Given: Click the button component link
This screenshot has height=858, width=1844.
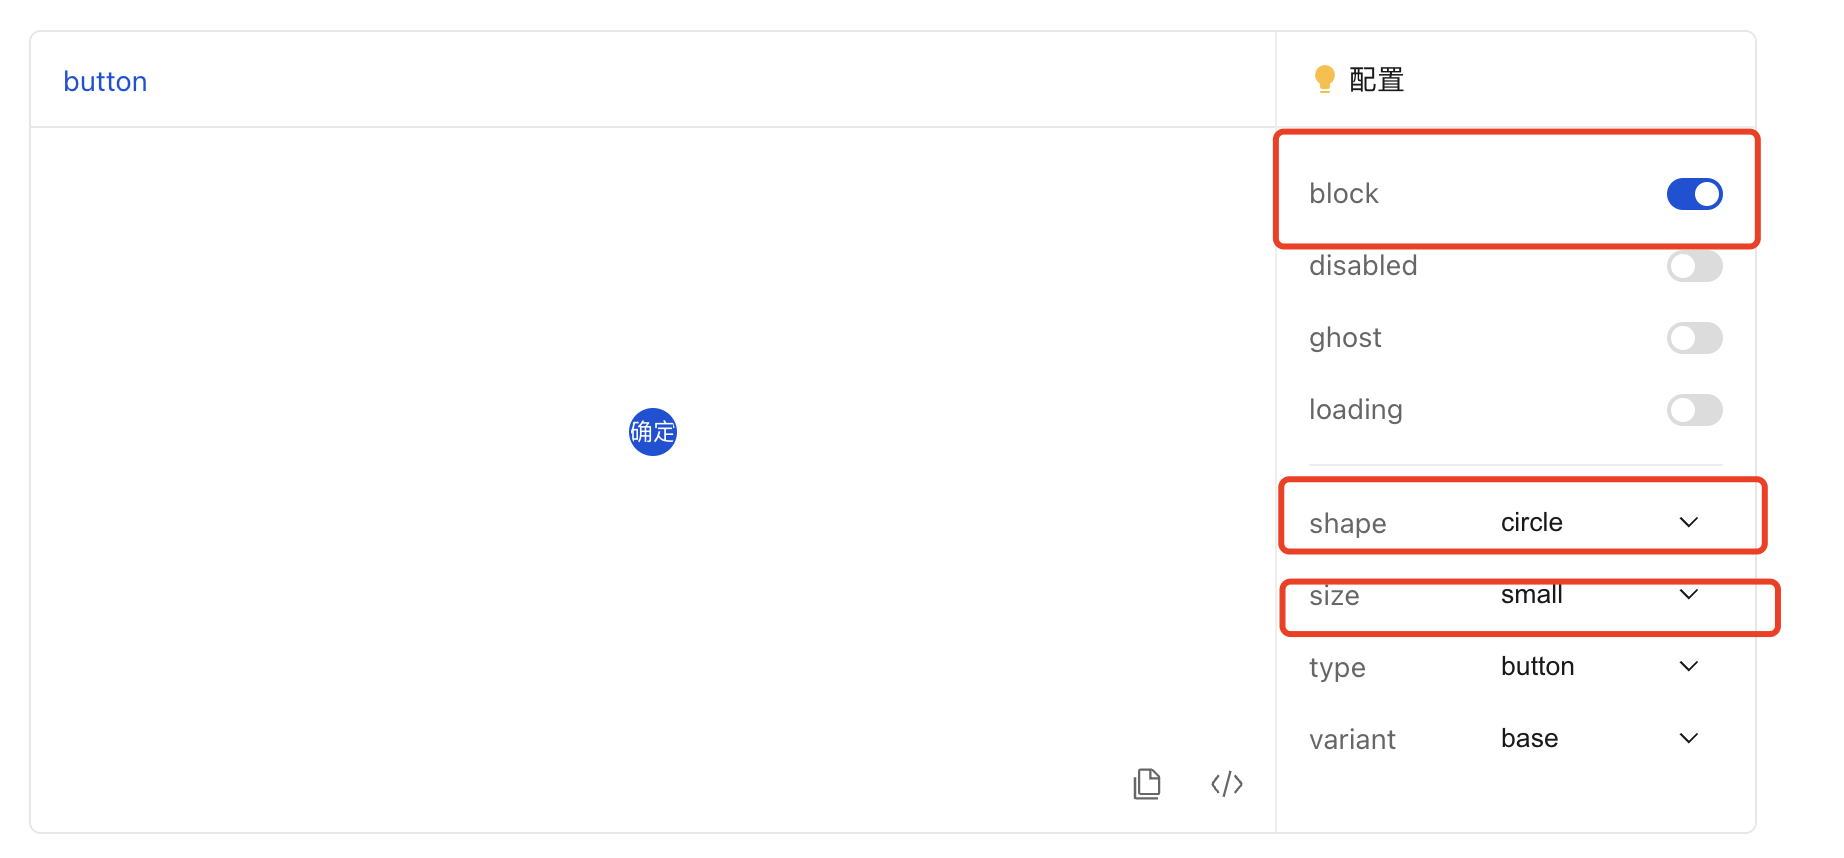Looking at the screenshot, I should pos(105,81).
